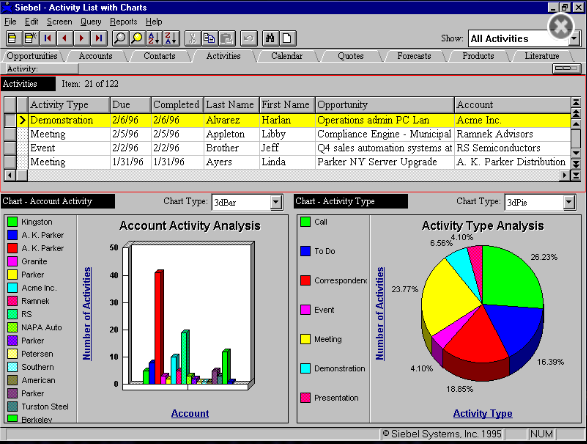Click the Meeting yellow legend swatch
This screenshot has height=444, width=587.
[x=305, y=339]
